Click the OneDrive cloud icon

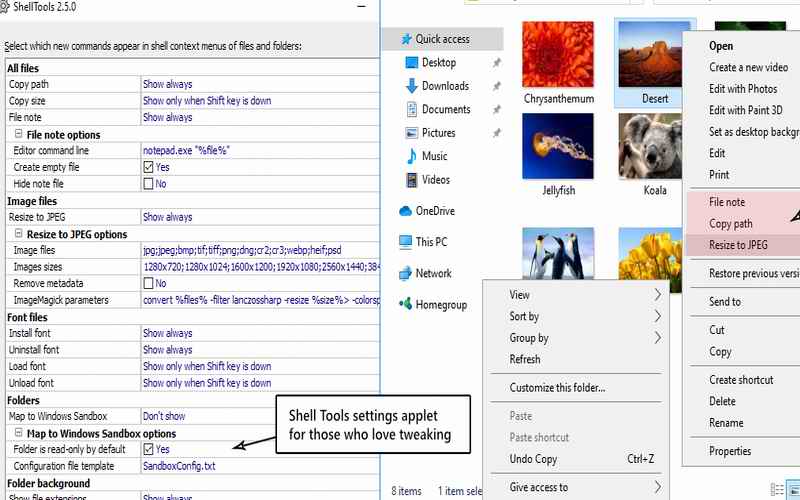pyautogui.click(x=406, y=211)
